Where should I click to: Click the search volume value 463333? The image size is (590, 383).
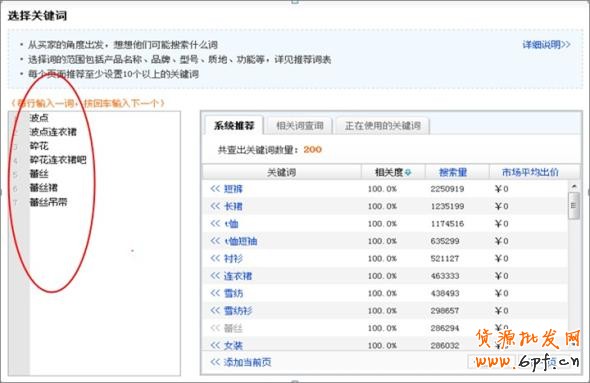pos(445,276)
